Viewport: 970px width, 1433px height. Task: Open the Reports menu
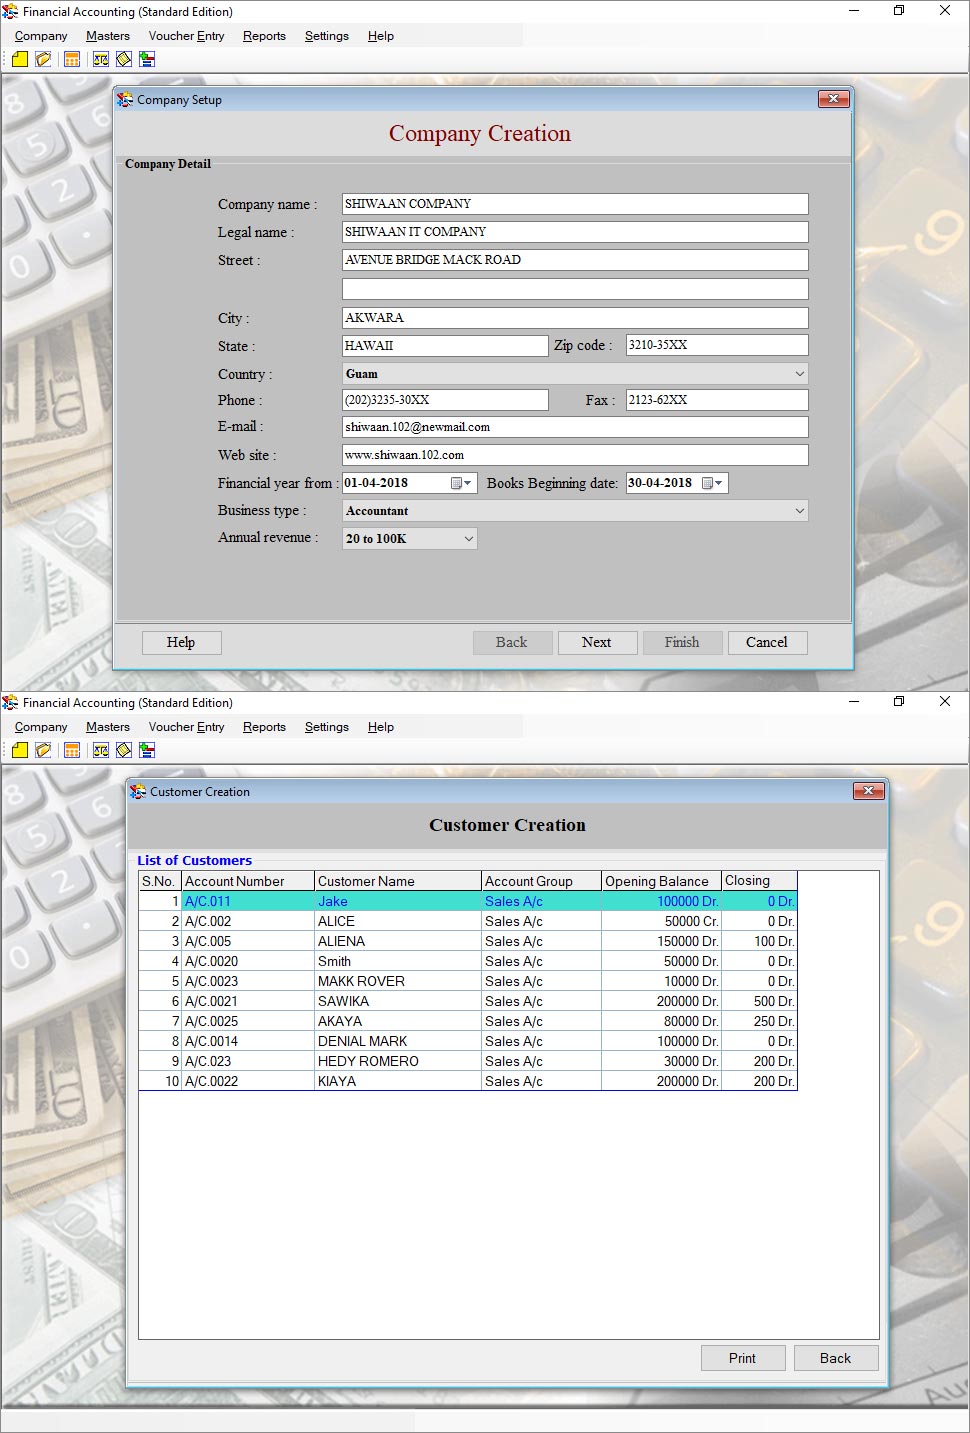pos(263,36)
